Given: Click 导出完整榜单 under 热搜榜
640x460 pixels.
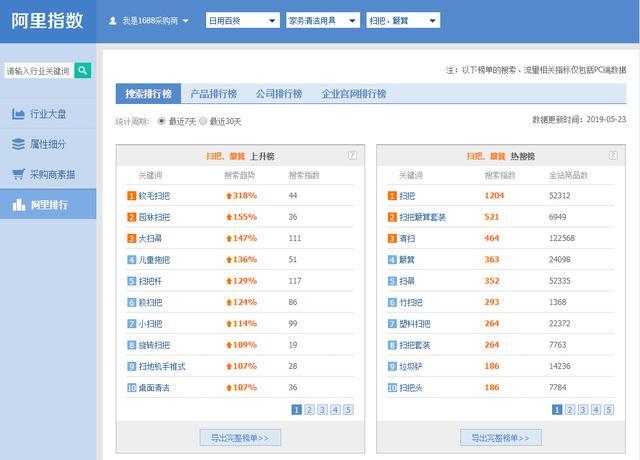Looking at the screenshot, I should 501,438.
